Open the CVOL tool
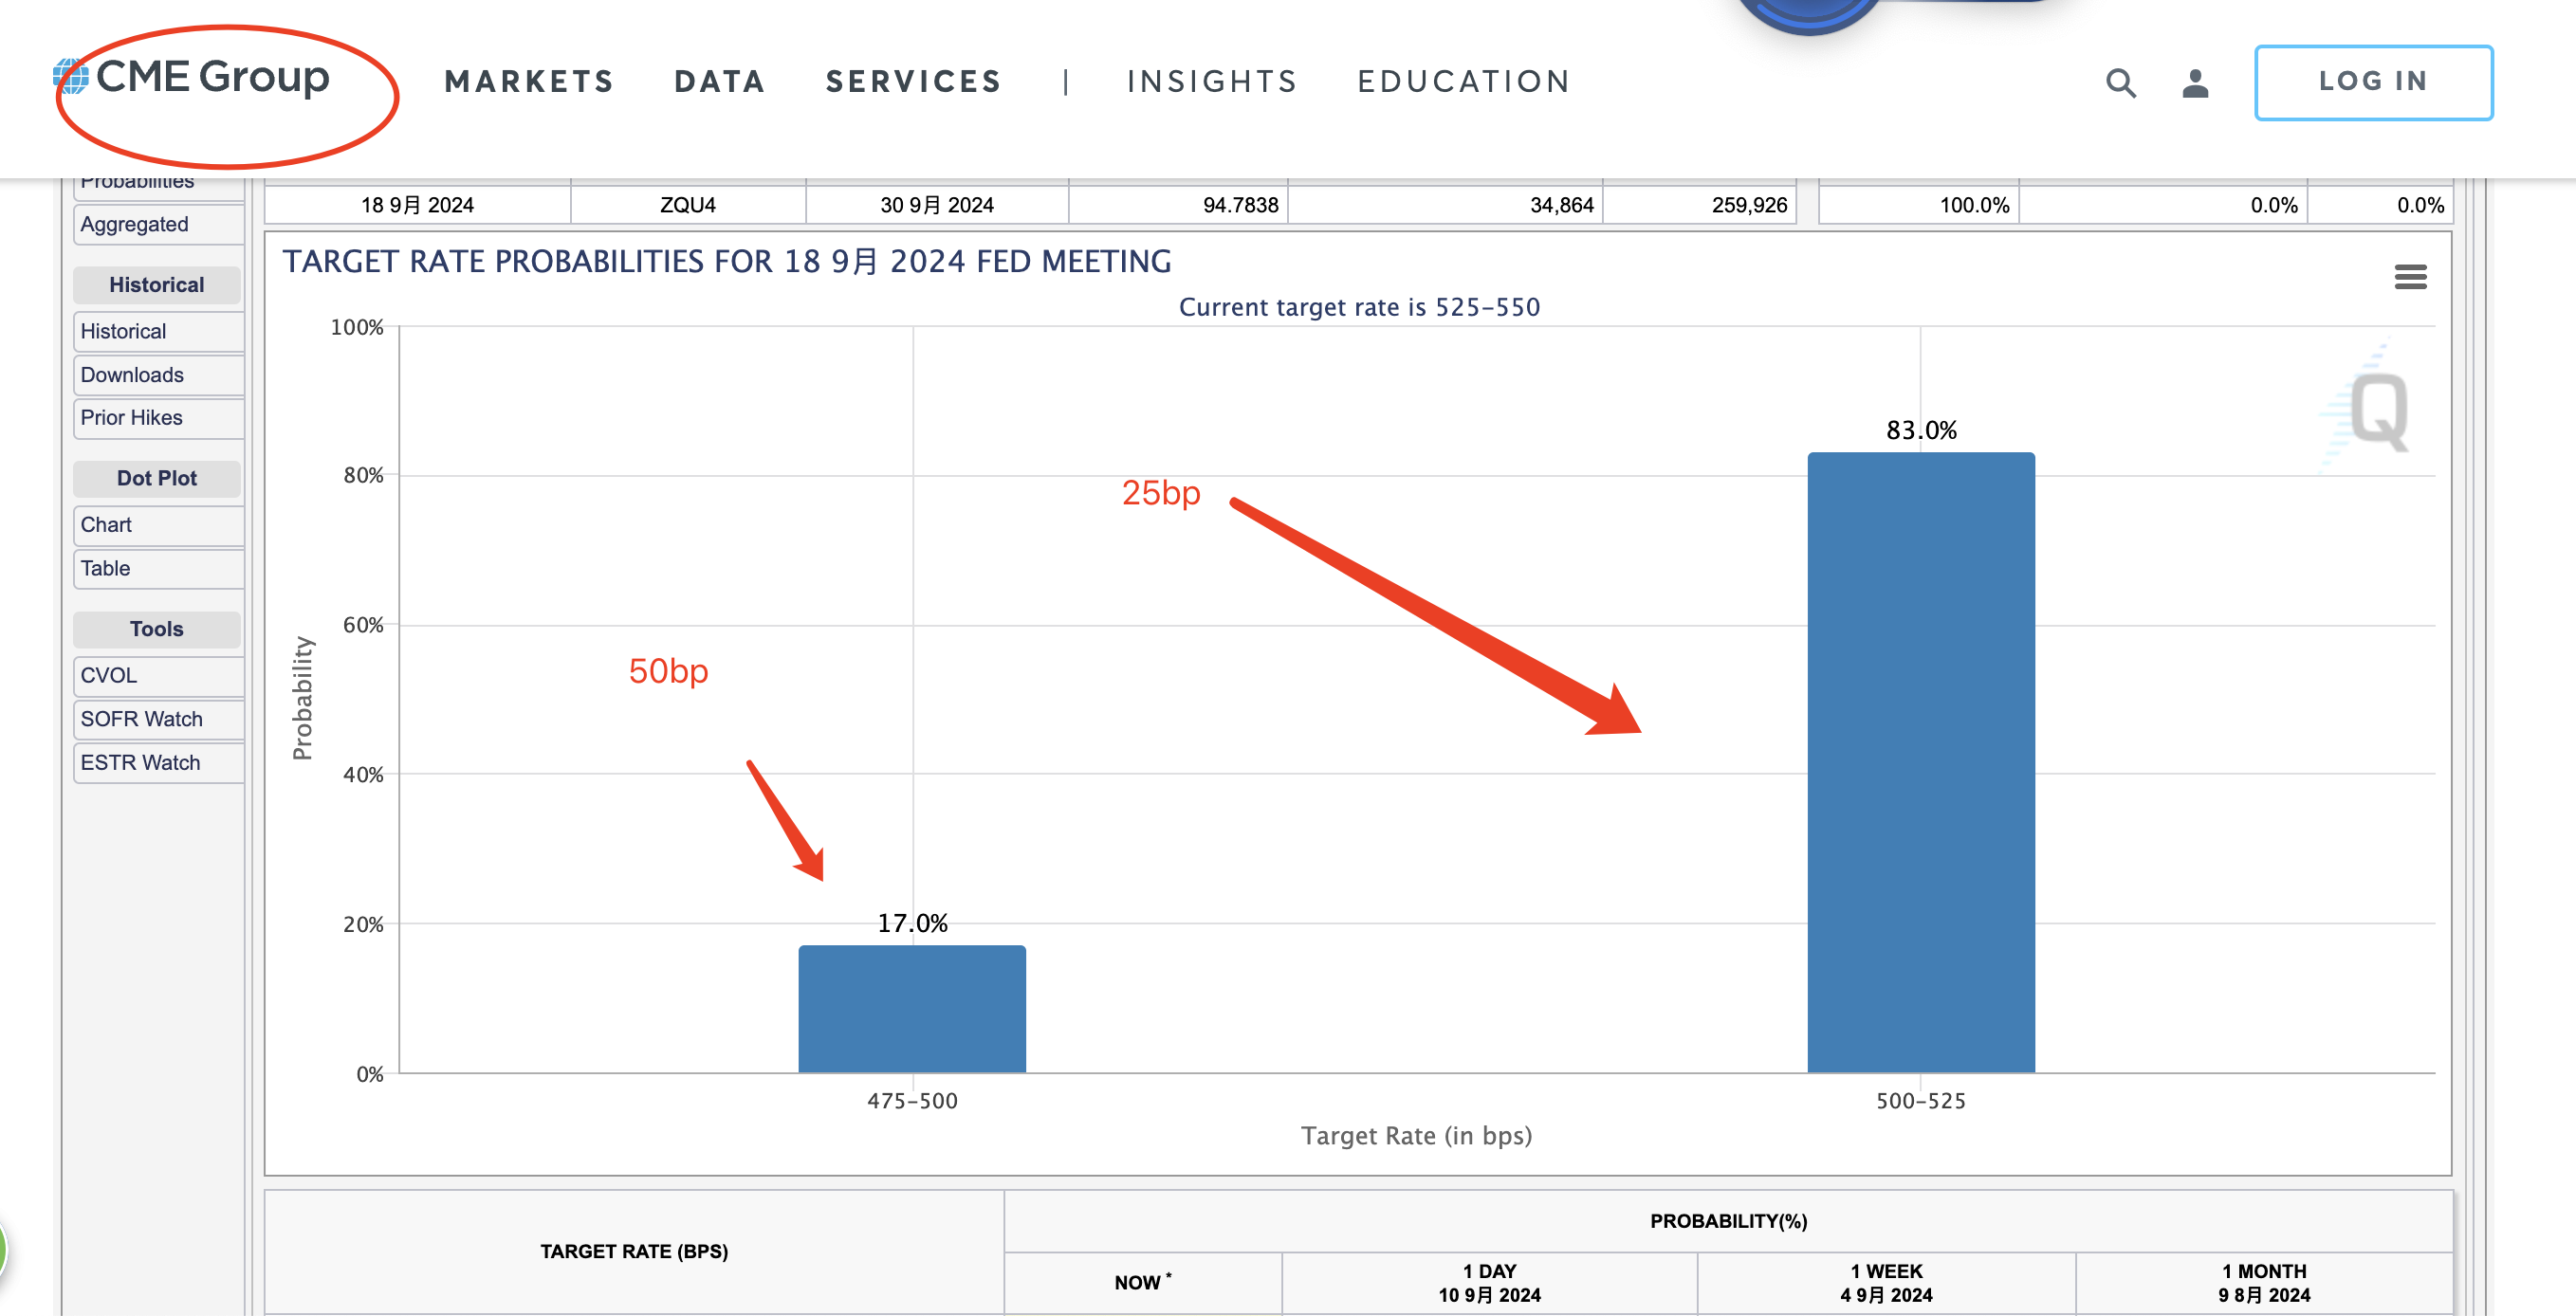The image size is (2576, 1316). [159, 676]
